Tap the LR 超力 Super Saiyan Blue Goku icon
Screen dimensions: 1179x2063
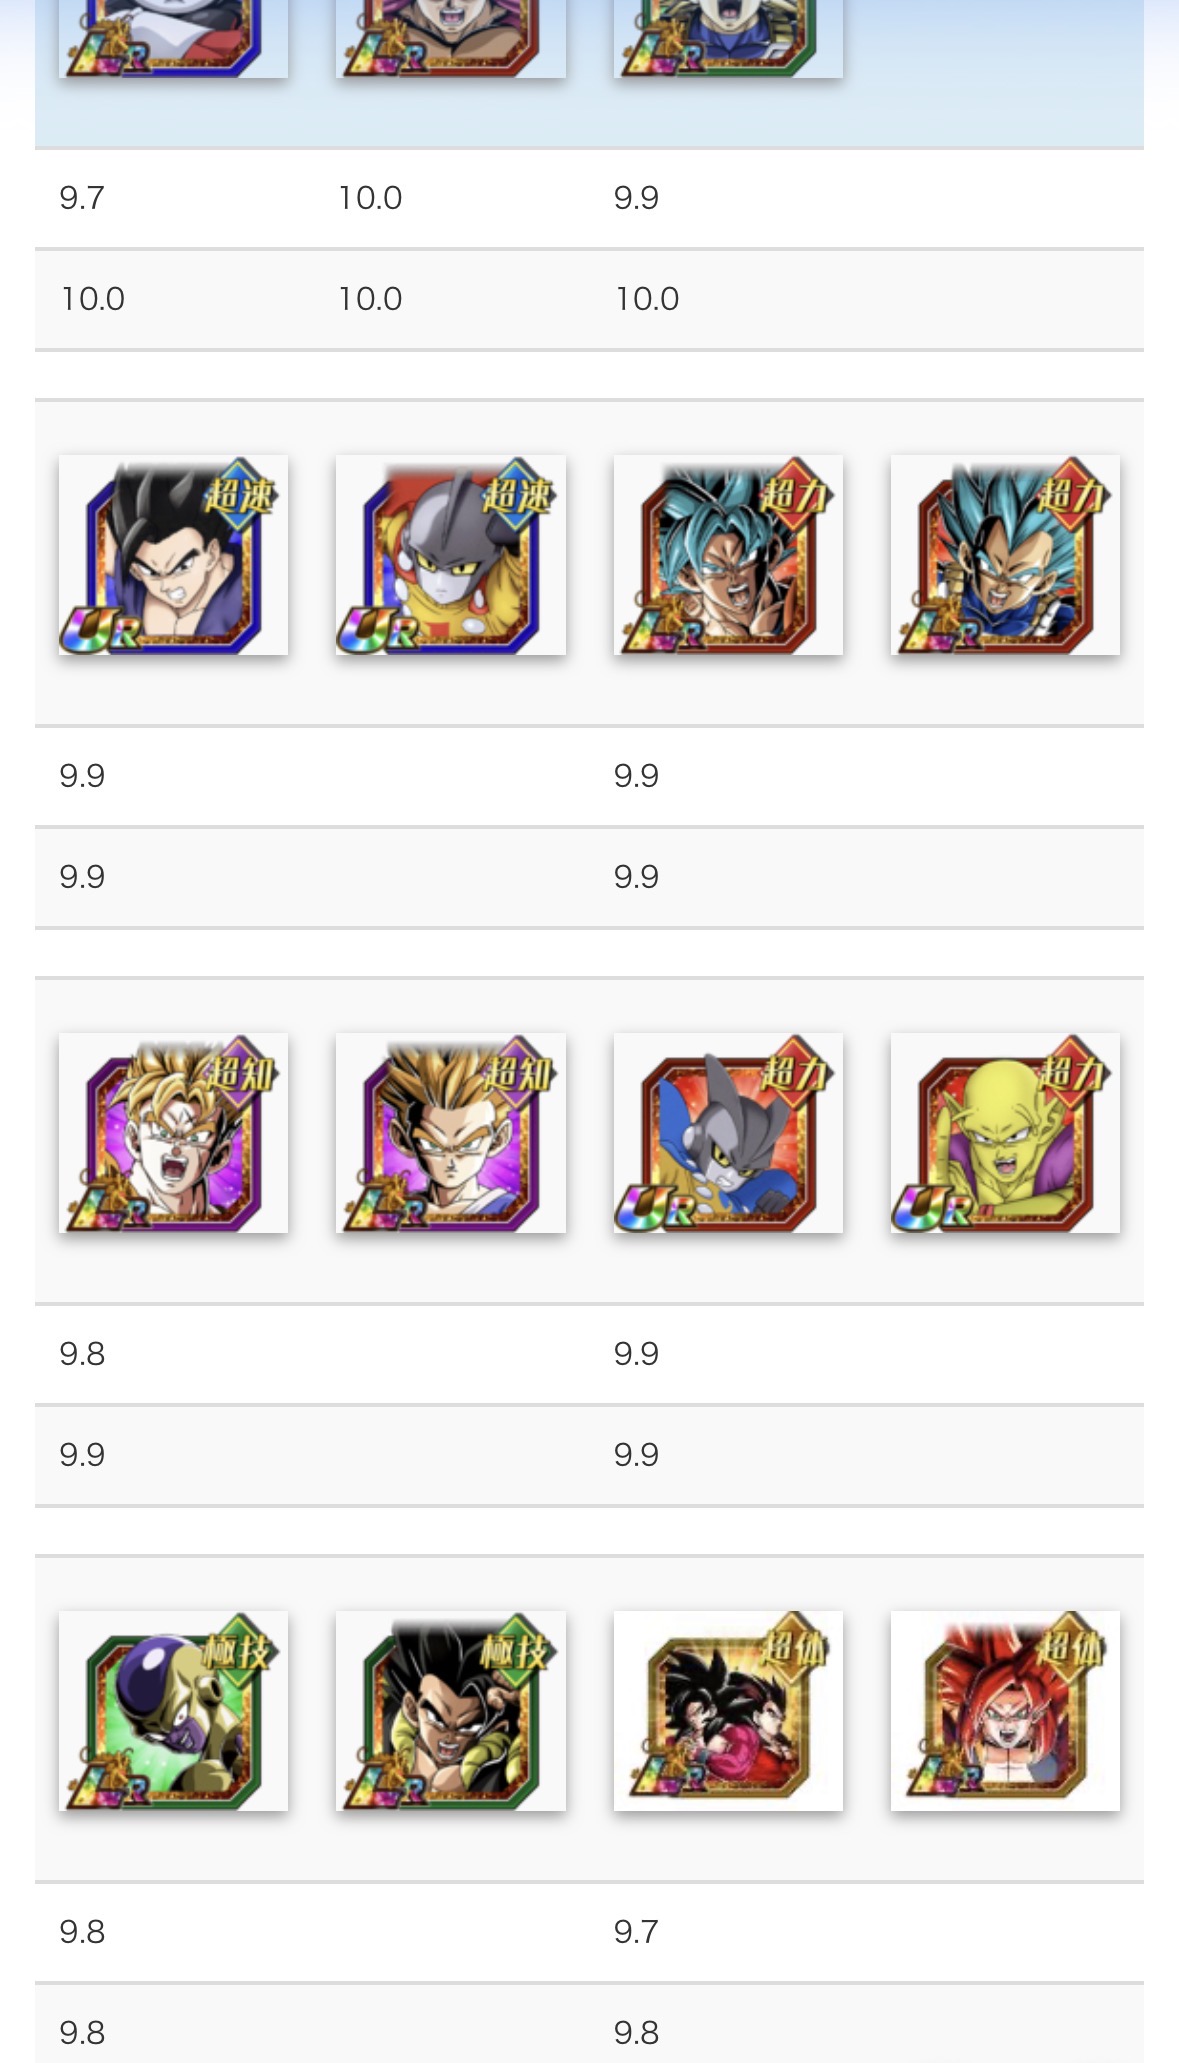728,555
